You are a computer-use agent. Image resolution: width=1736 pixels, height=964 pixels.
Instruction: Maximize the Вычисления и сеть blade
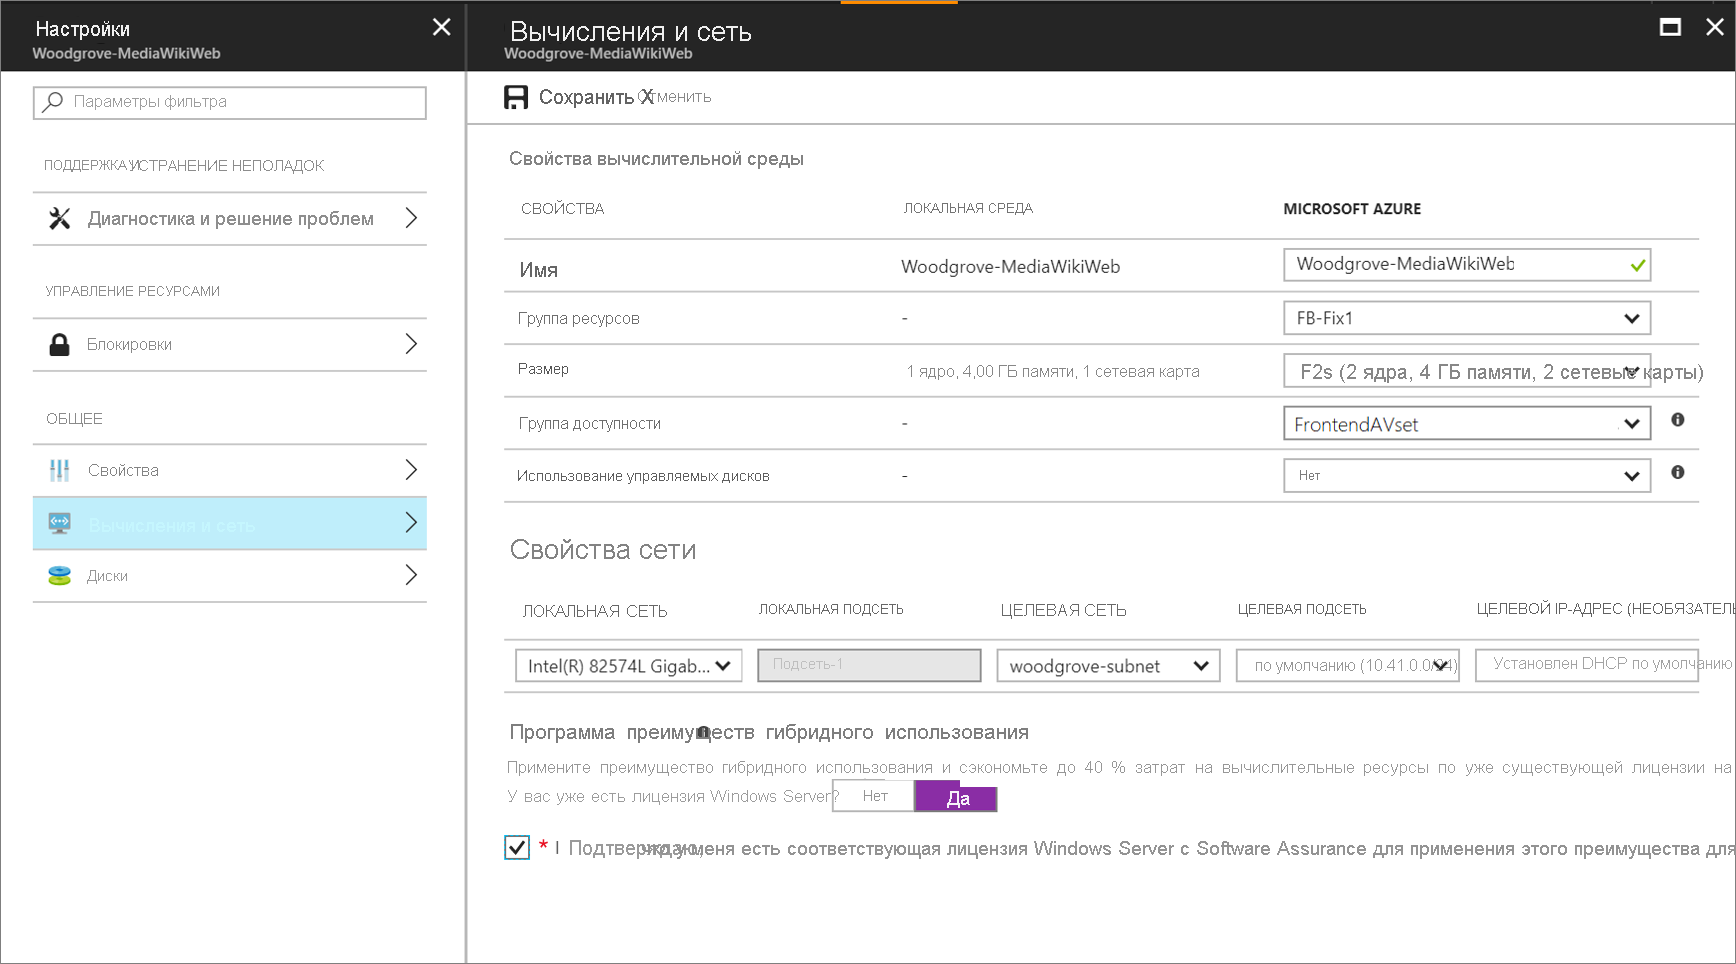tap(1670, 27)
